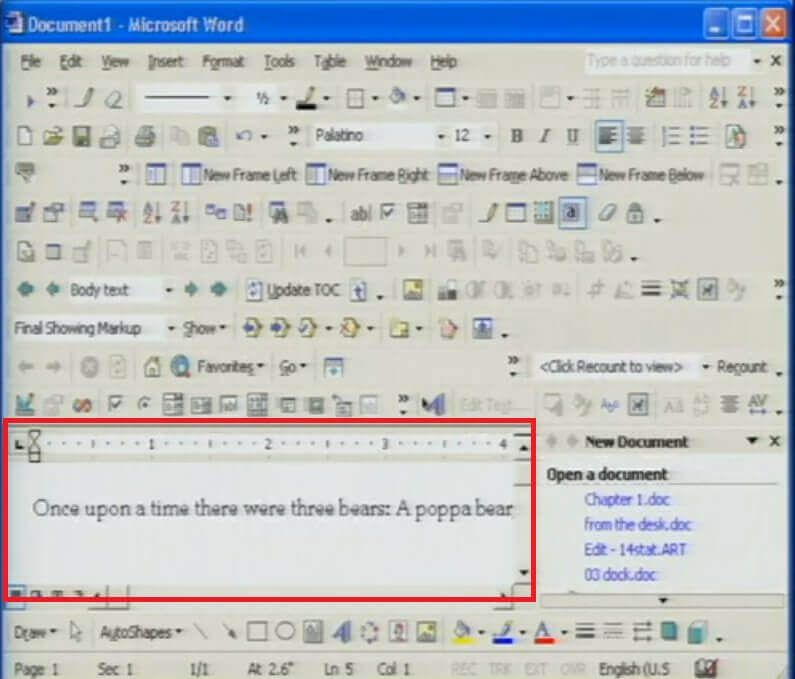Open Chapter 1.doc link

tap(627, 499)
